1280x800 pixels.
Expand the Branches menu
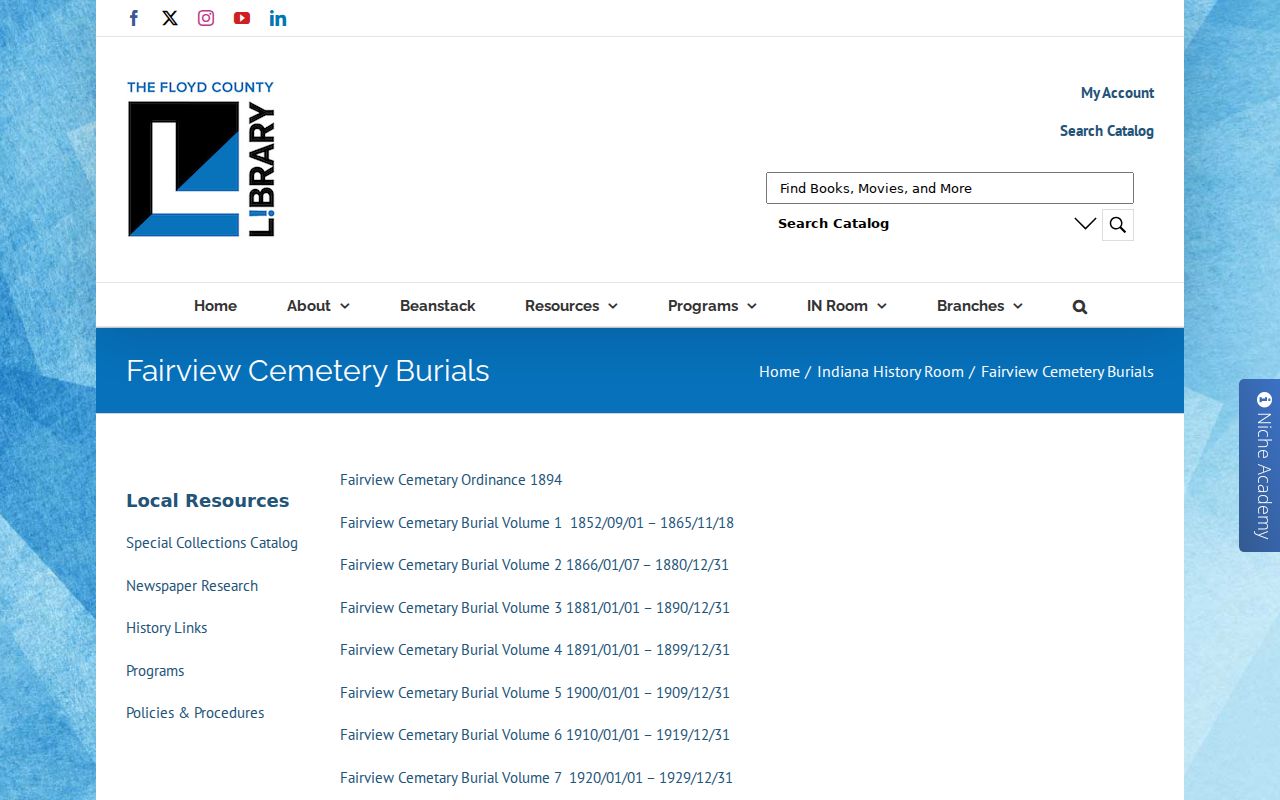(980, 306)
